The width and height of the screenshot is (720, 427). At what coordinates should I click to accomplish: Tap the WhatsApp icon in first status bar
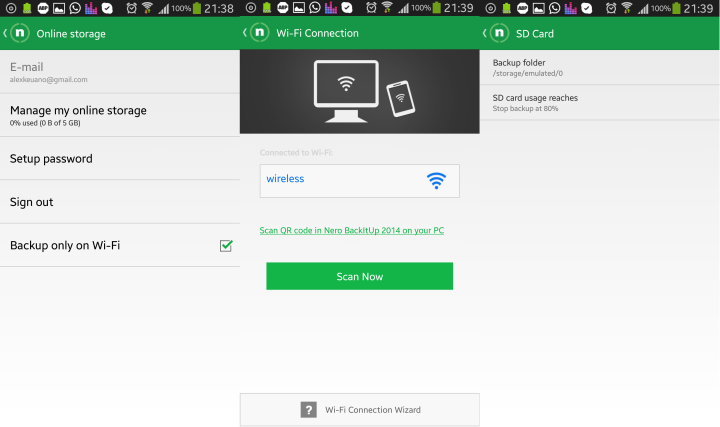point(75,8)
